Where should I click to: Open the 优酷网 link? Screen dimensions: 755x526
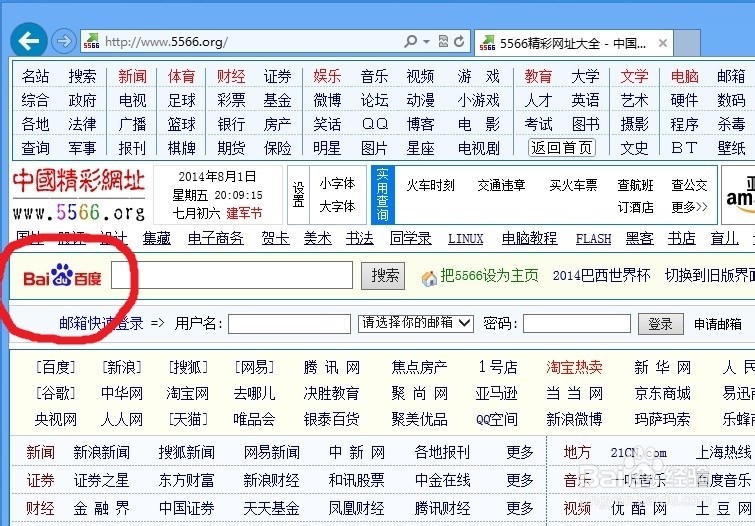coord(638,508)
